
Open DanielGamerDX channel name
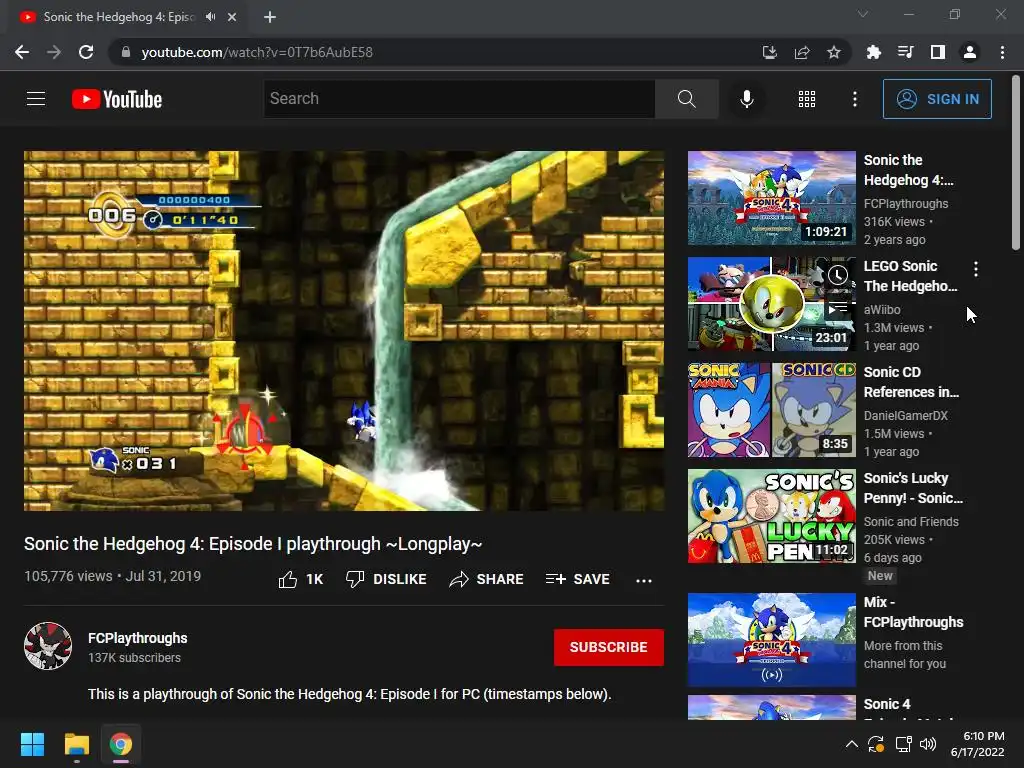point(905,415)
